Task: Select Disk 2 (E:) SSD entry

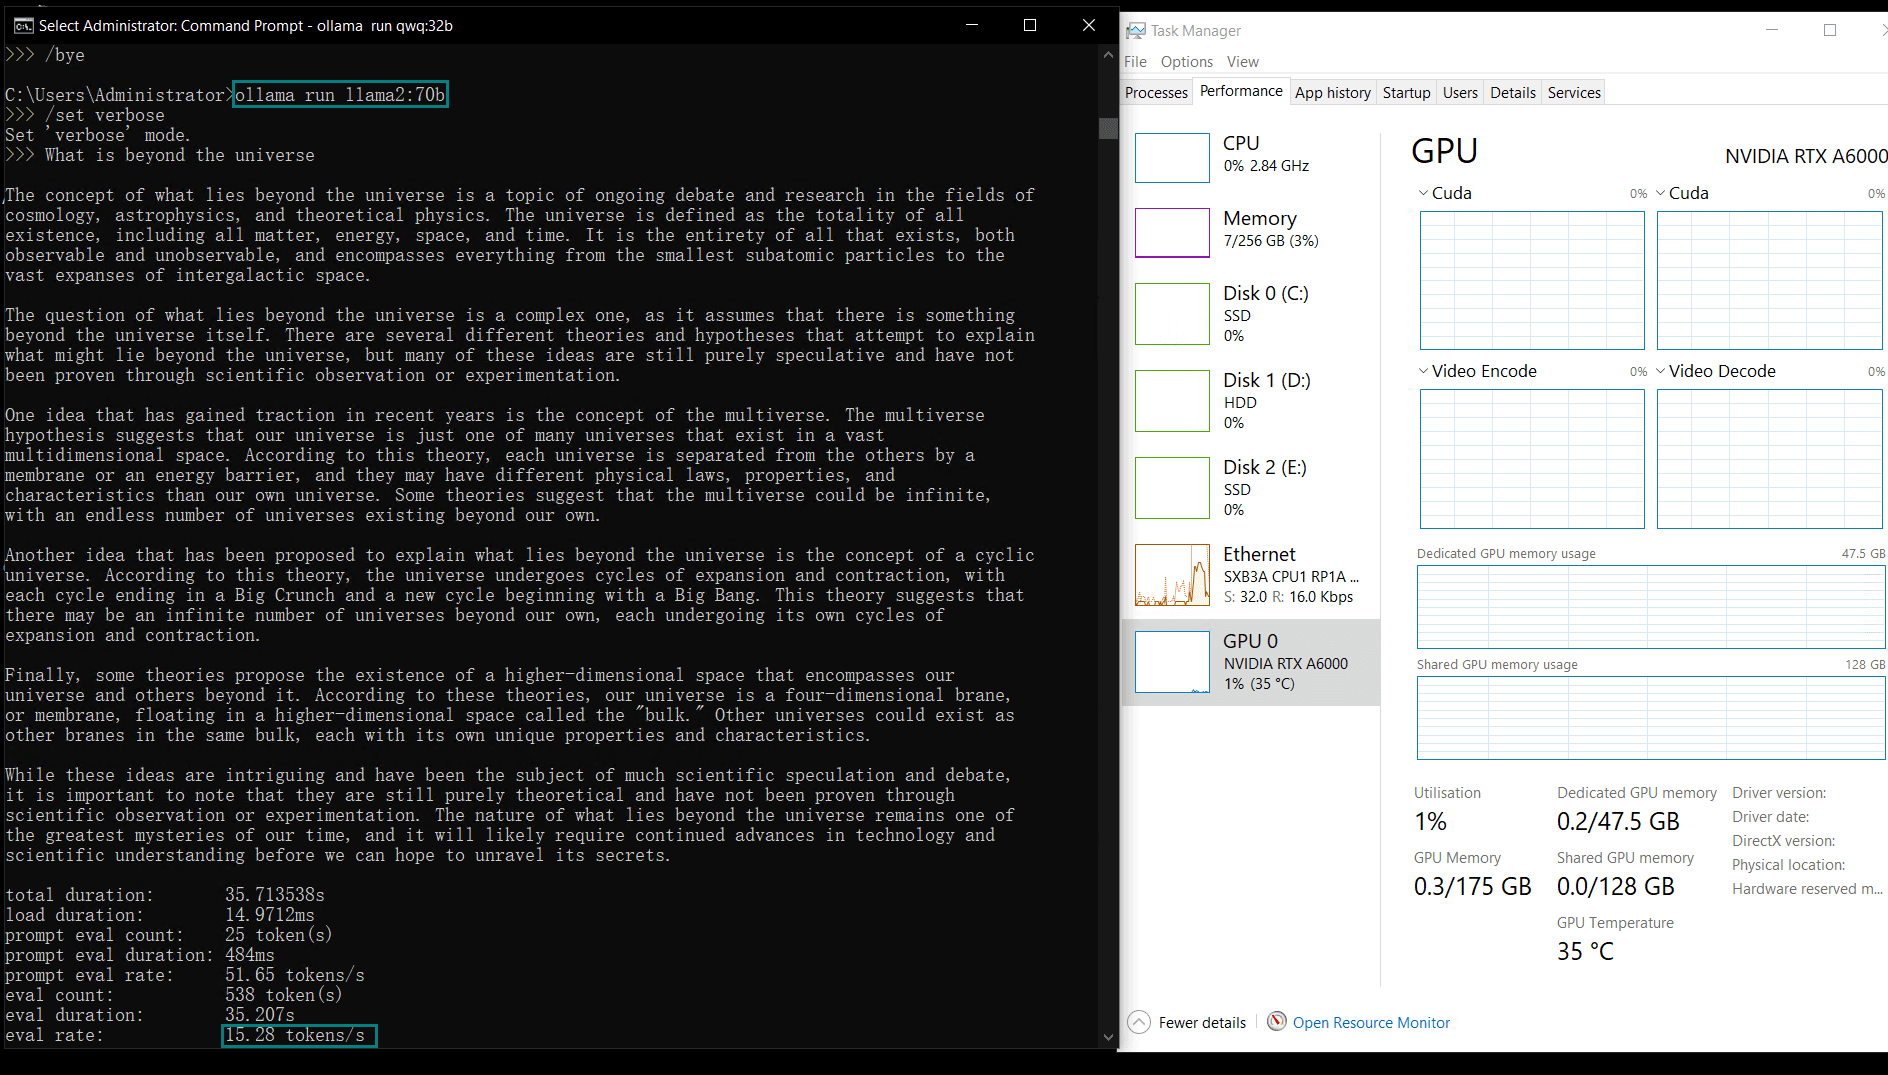Action: pos(1250,488)
